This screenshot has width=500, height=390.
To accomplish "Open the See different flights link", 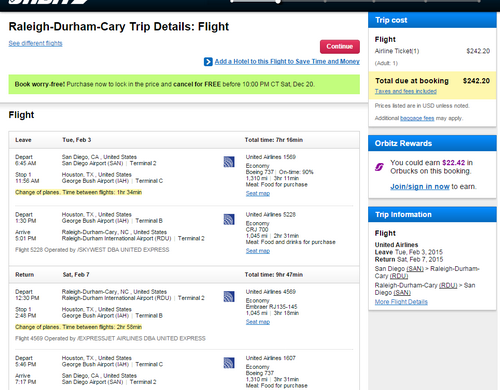I will pyautogui.click(x=35, y=43).
